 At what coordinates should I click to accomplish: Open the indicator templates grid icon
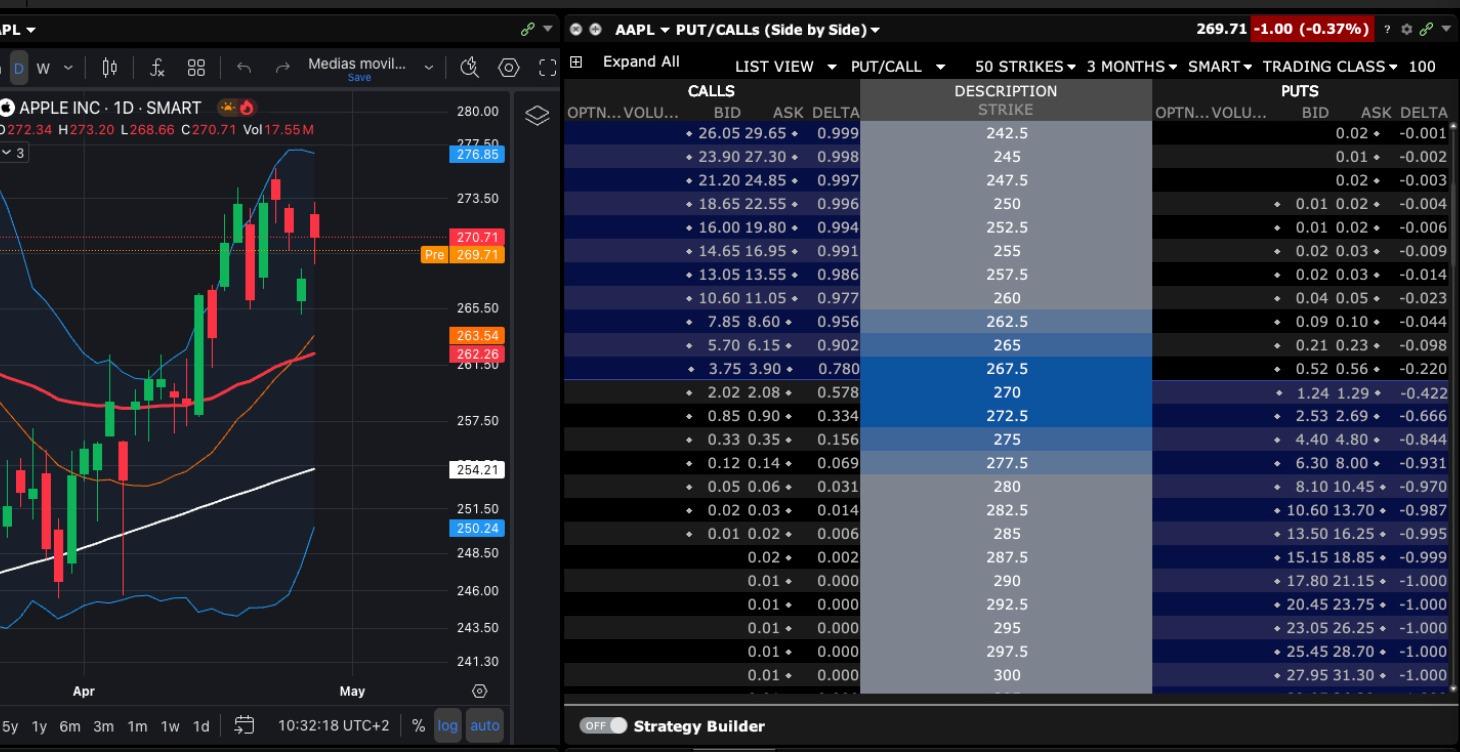pyautogui.click(x=196, y=68)
